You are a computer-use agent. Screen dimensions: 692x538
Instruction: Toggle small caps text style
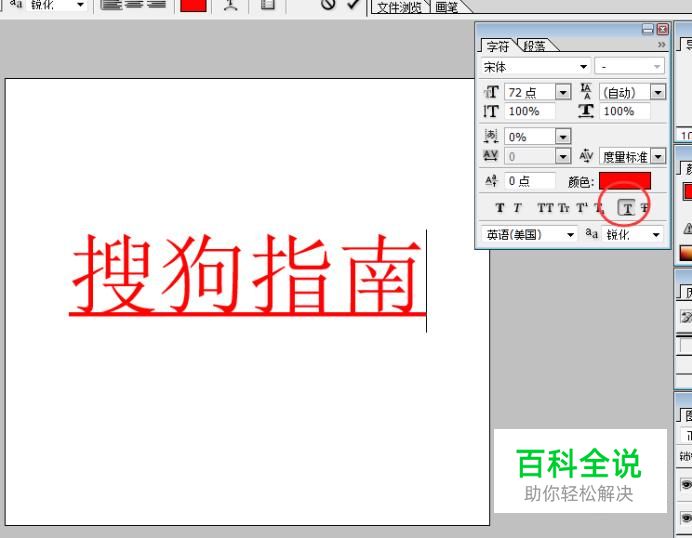point(564,208)
